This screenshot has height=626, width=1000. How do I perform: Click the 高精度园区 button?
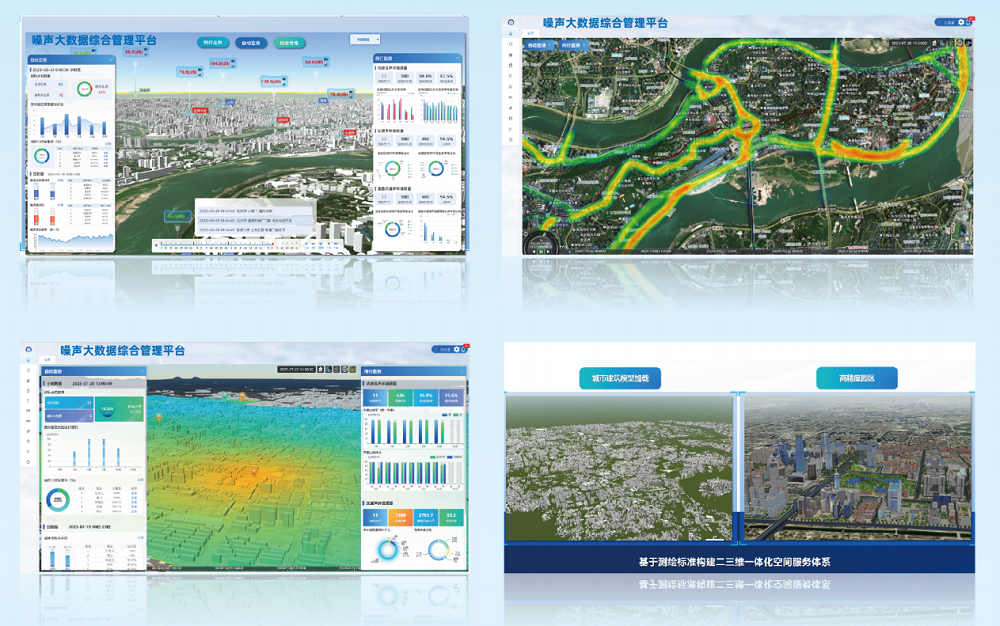[x=856, y=378]
